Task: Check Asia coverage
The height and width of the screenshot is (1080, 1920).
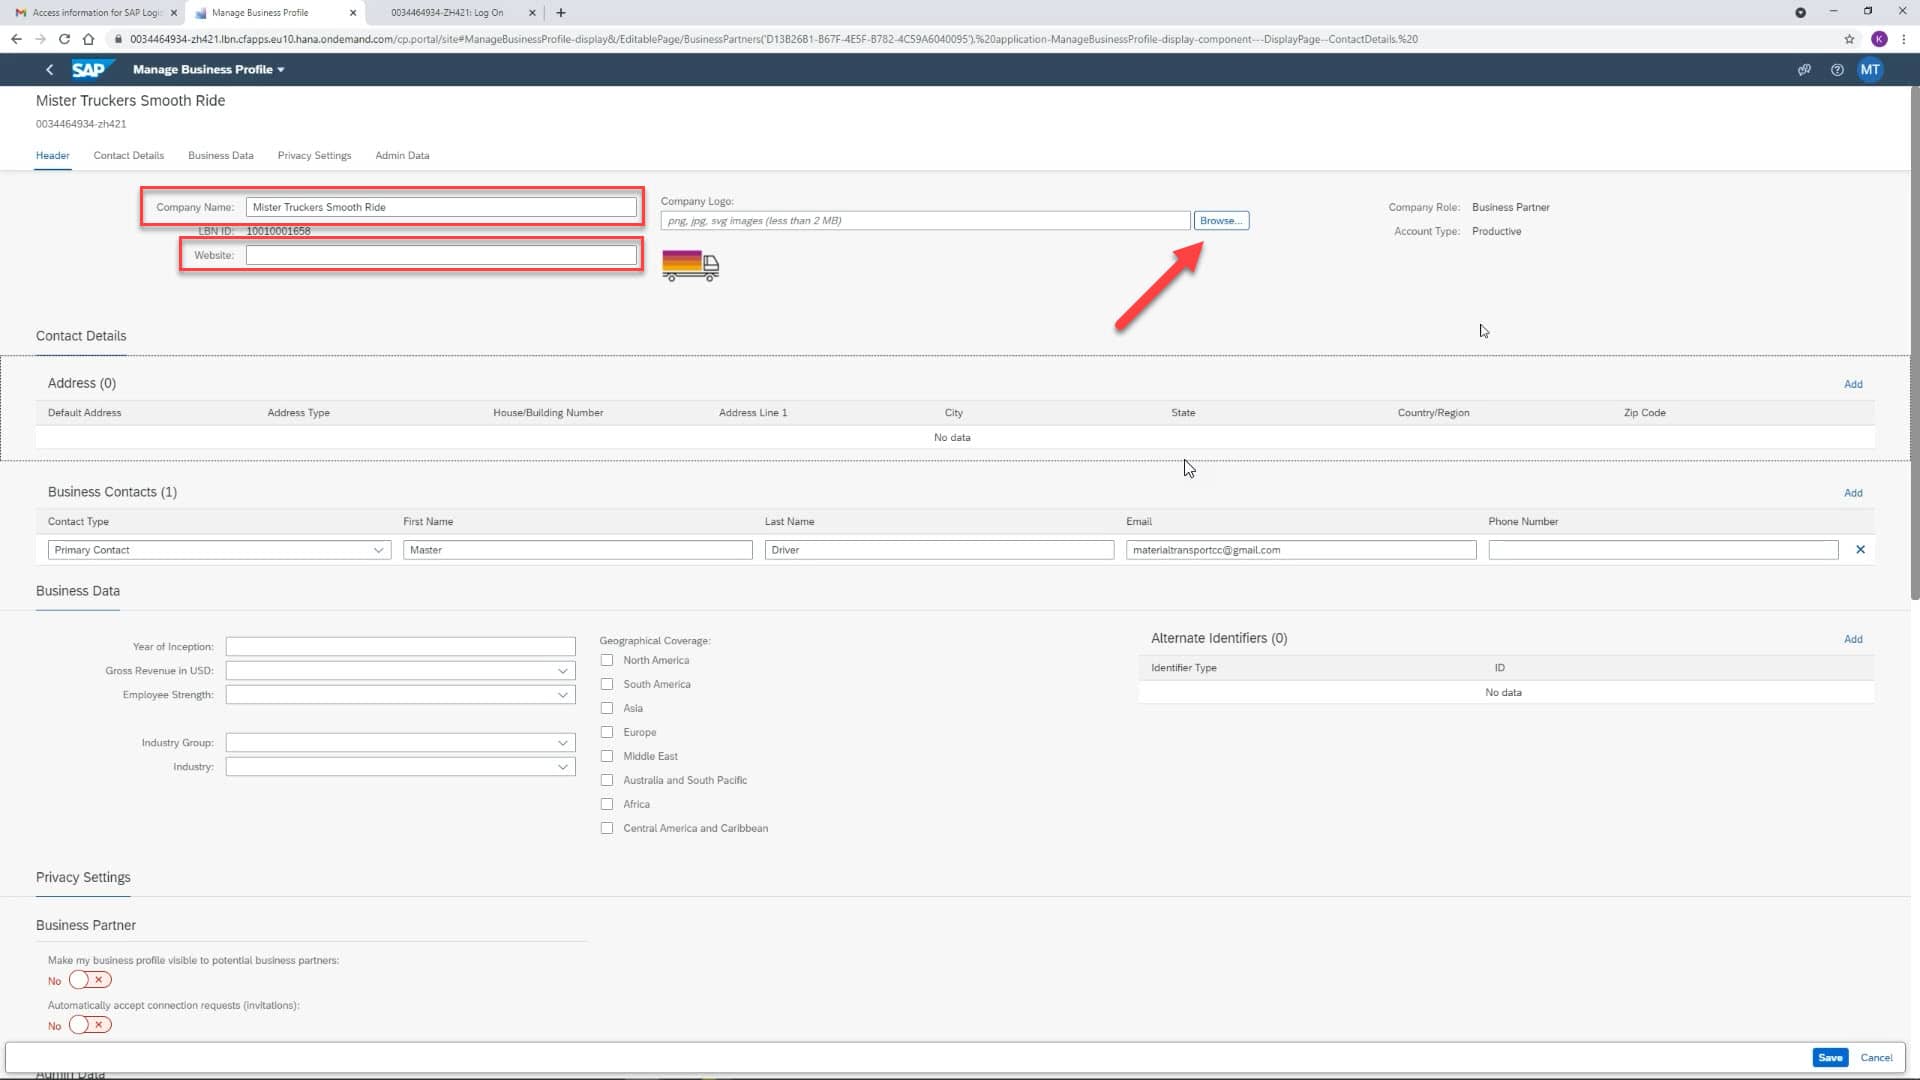Action: 607,708
